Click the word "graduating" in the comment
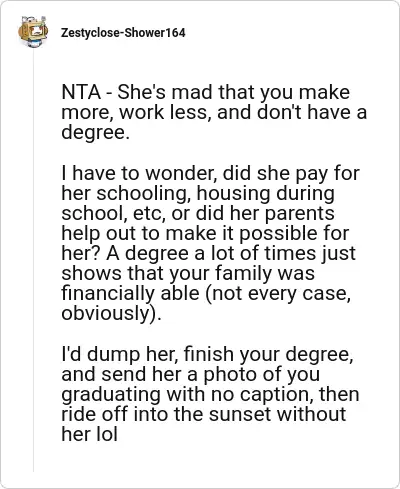This screenshot has width=400, height=489. coord(111,395)
